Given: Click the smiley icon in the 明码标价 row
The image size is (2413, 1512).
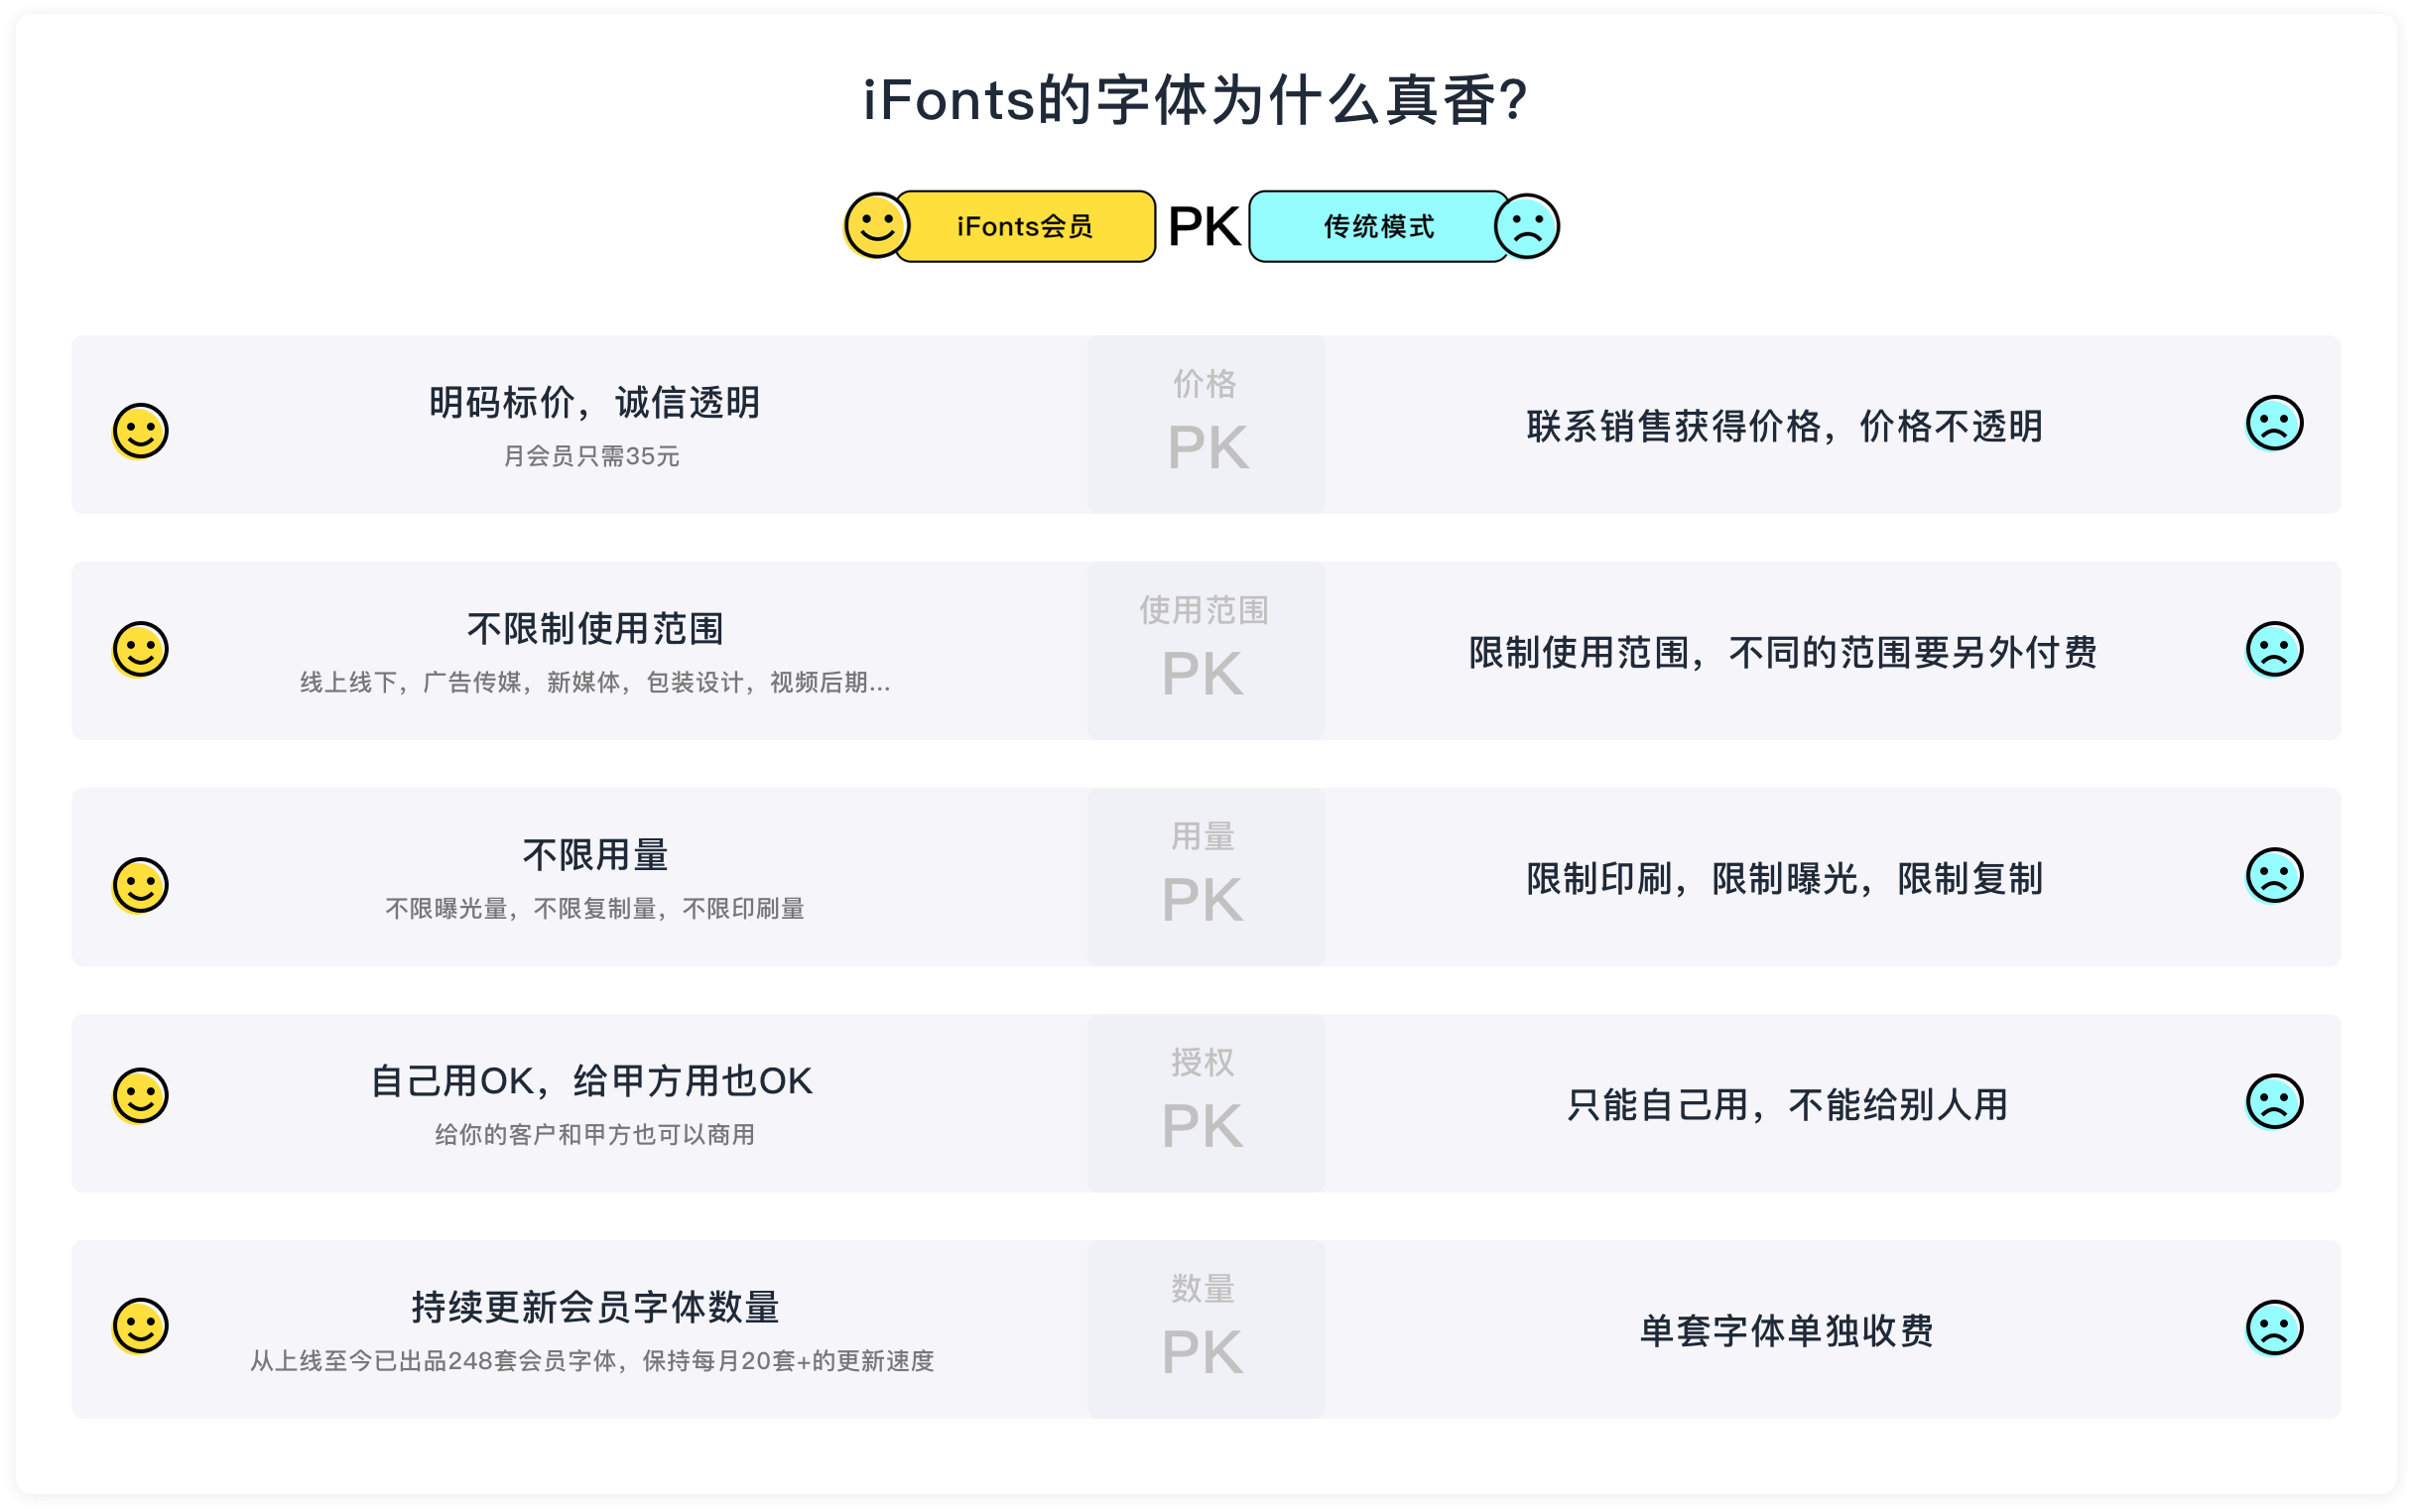Looking at the screenshot, I should point(140,431).
